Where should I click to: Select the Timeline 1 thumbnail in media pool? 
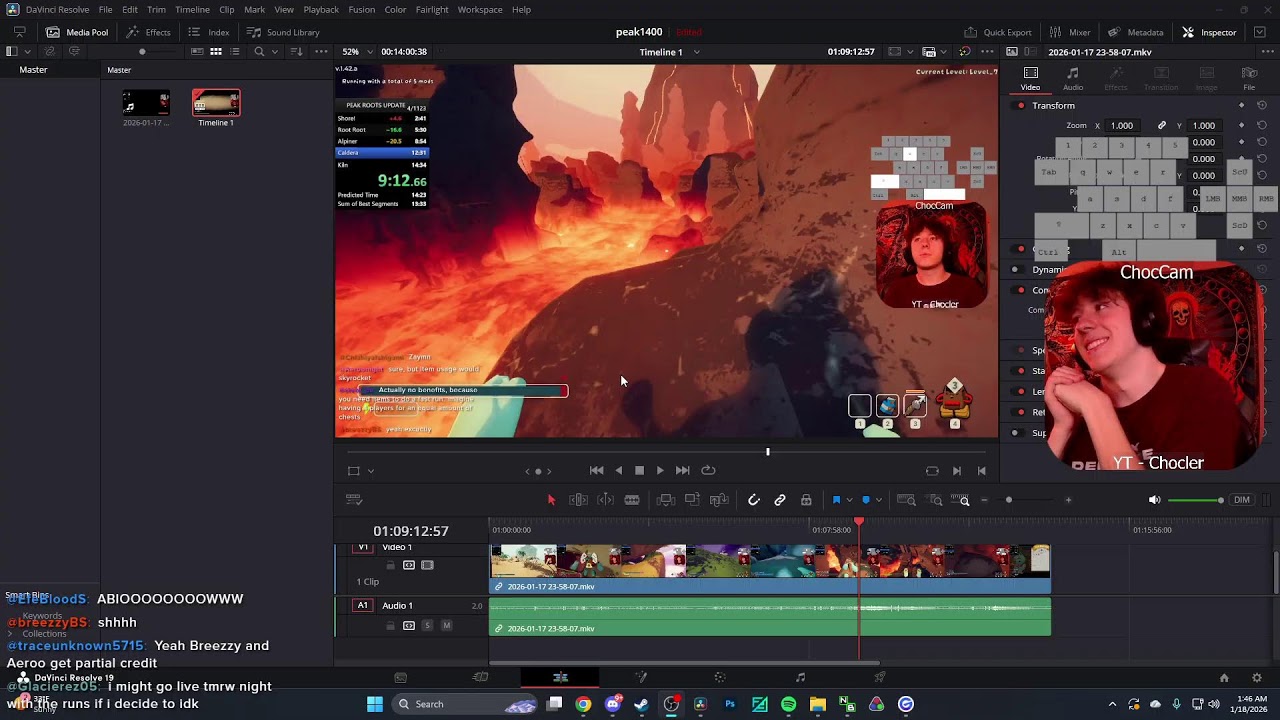pos(216,103)
